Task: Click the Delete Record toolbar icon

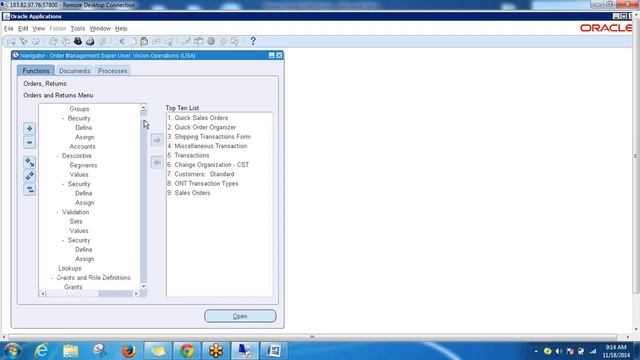Action: [x=168, y=41]
